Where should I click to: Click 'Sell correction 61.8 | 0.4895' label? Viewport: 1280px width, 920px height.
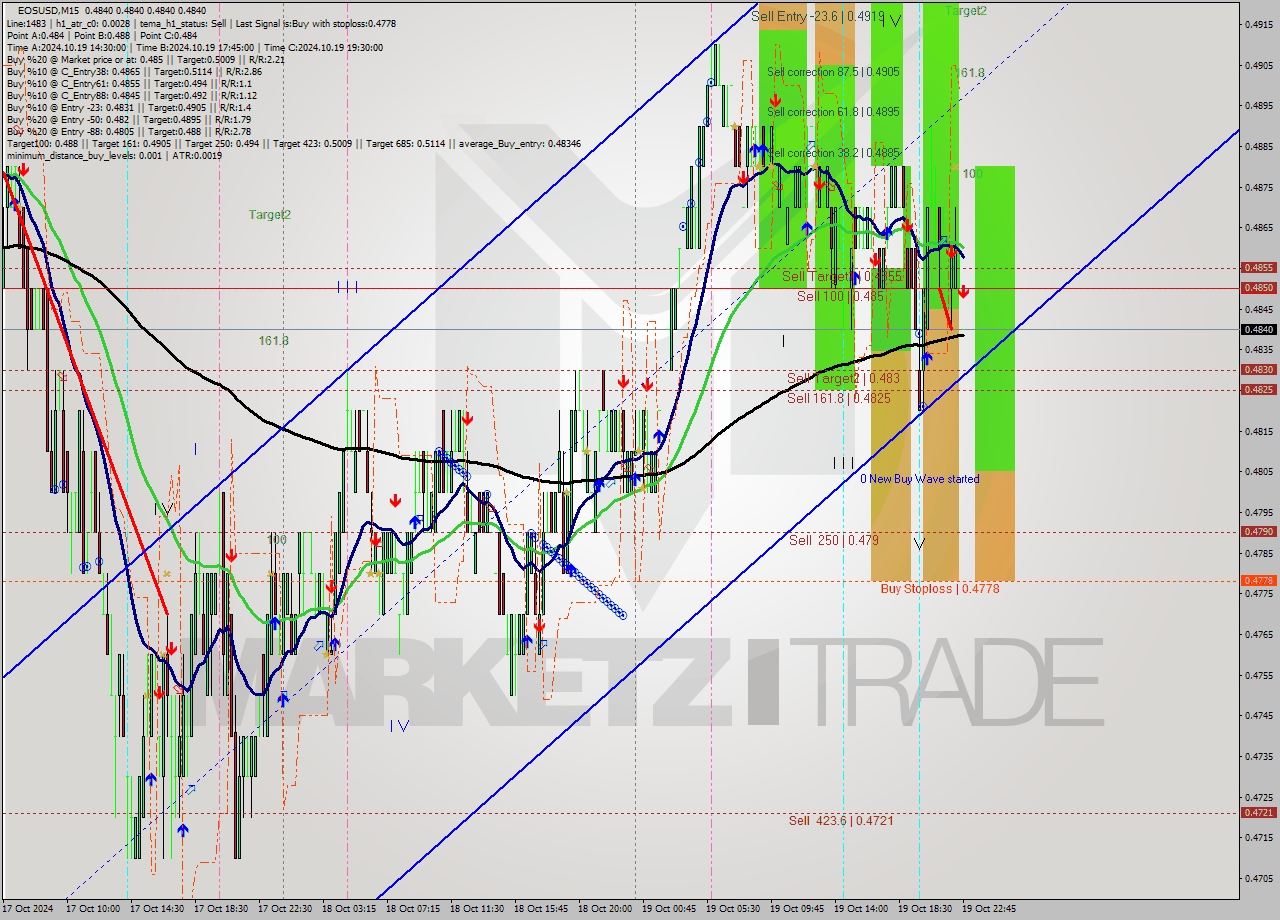pos(834,112)
